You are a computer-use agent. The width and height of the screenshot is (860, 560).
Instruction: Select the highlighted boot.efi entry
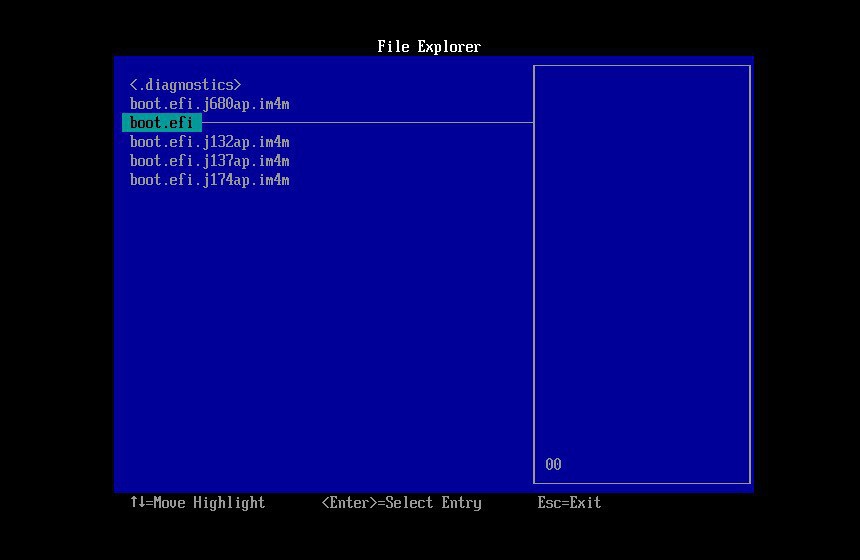pos(162,123)
